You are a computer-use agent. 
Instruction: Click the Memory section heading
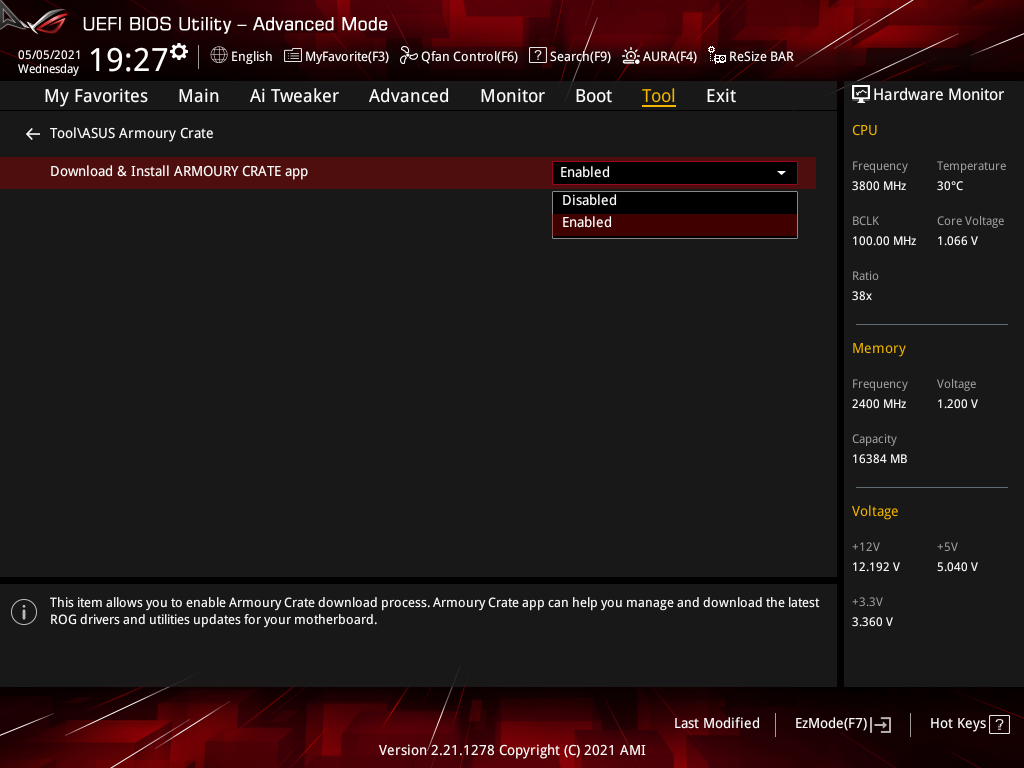[x=878, y=348]
